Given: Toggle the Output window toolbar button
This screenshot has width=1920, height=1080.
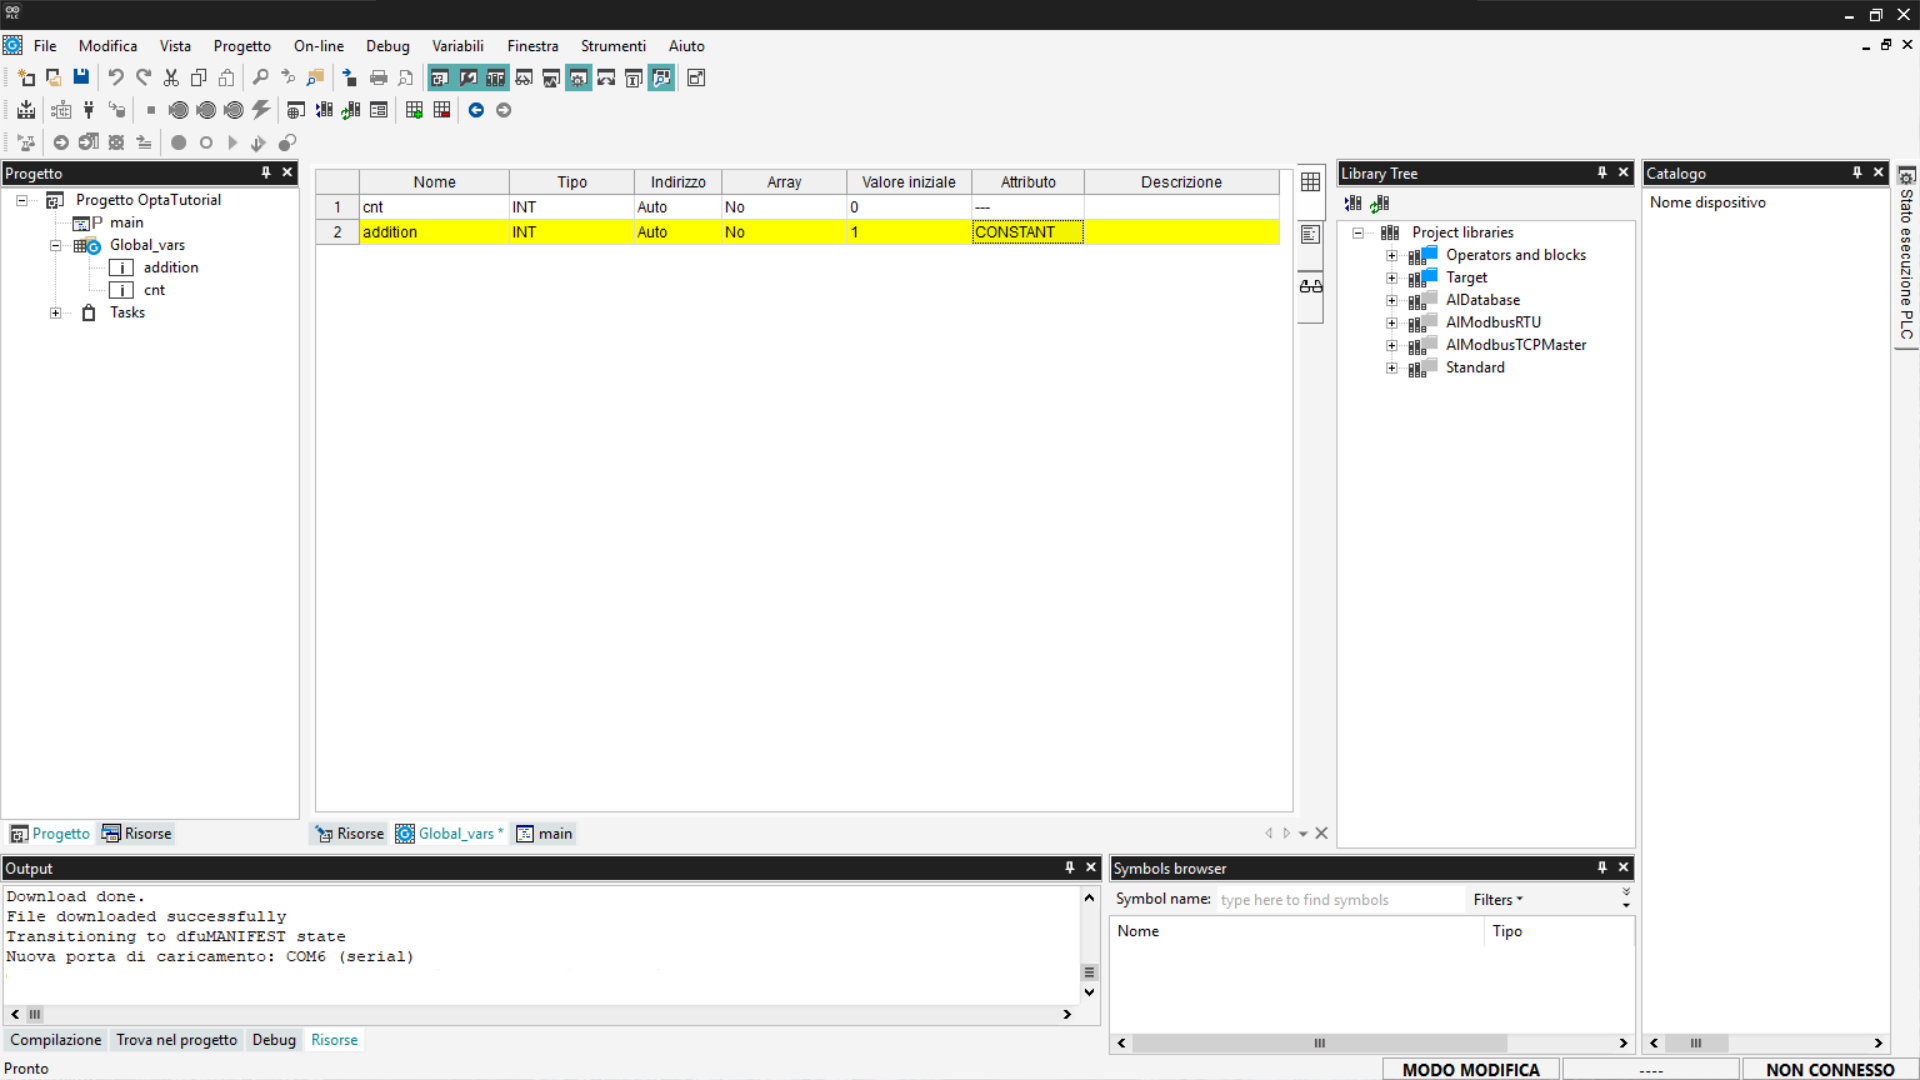Looking at the screenshot, I should click(x=468, y=77).
